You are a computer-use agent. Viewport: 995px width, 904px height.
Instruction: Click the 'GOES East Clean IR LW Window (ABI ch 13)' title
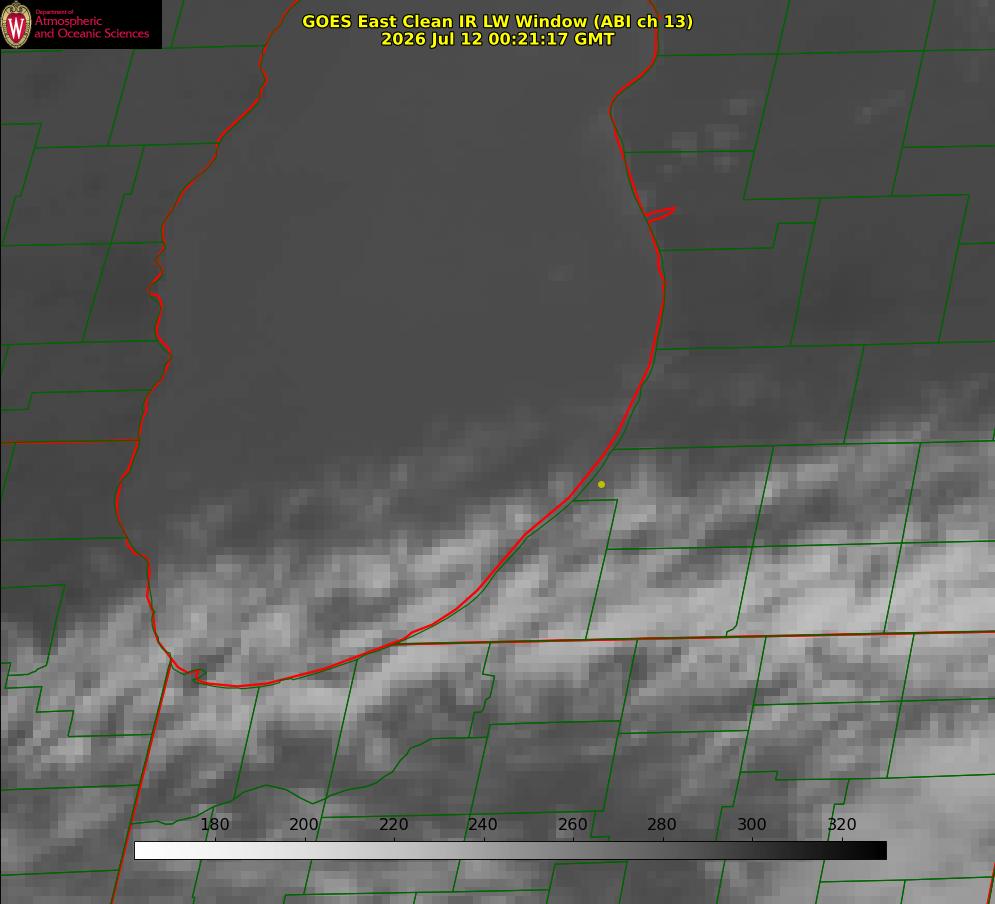[x=498, y=21]
